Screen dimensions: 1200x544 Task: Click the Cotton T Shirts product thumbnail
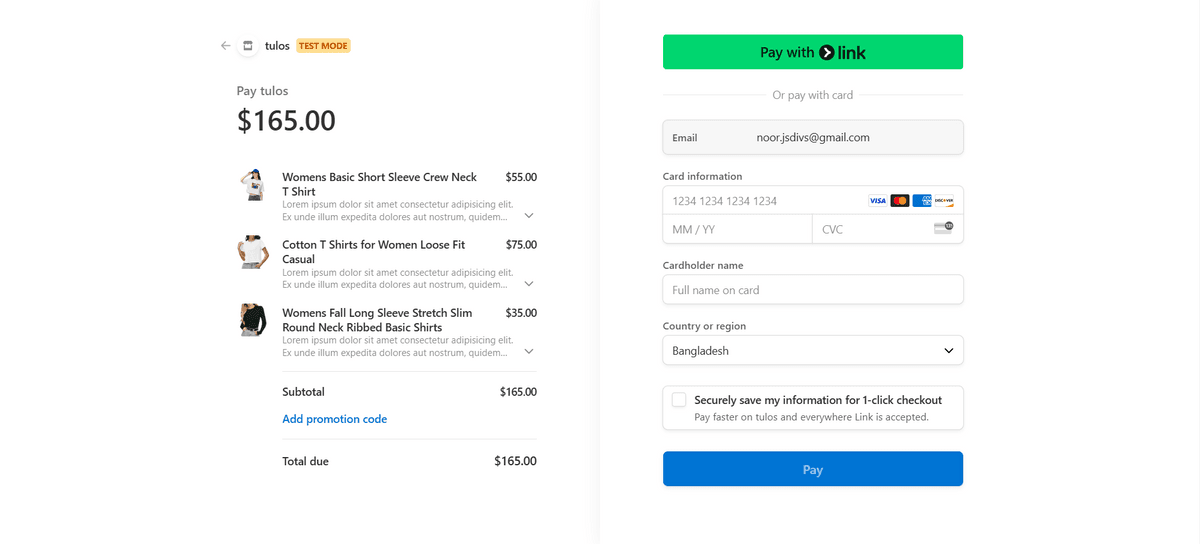[x=253, y=252]
